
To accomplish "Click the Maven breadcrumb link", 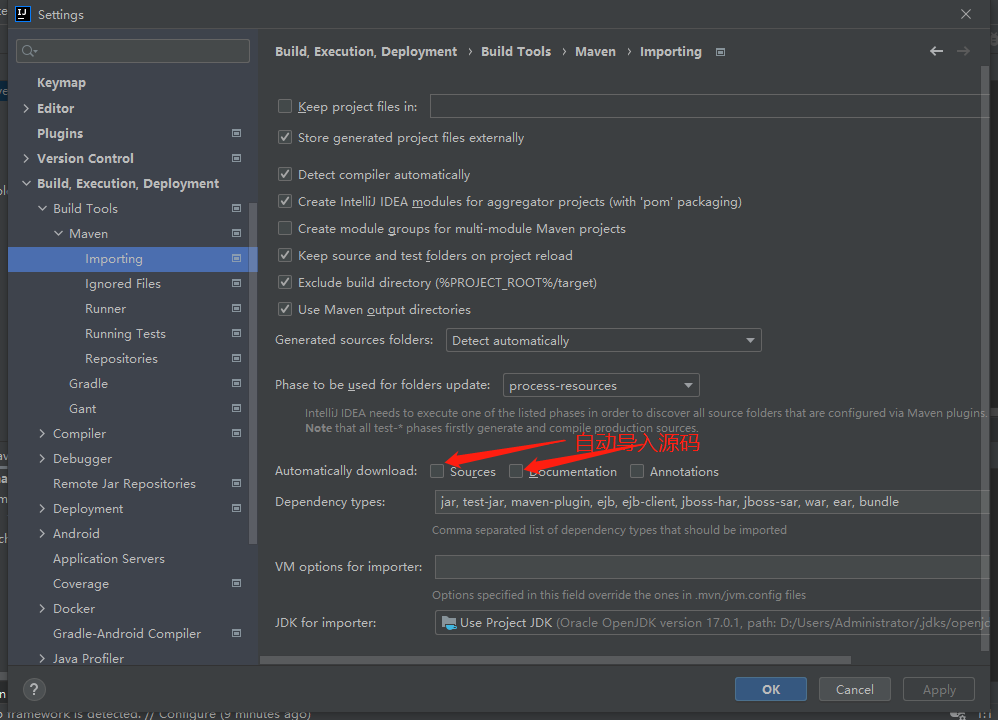I will point(595,52).
